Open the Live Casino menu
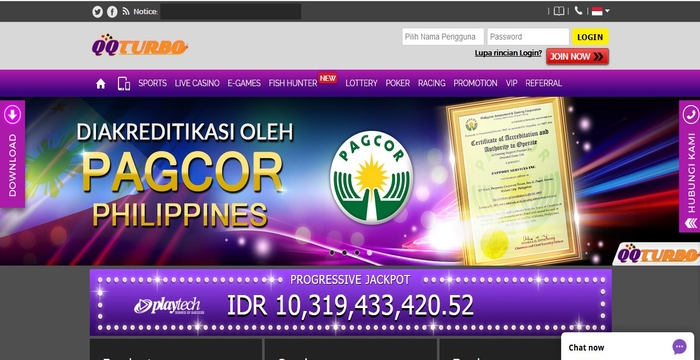The image size is (700, 360). pos(197,83)
